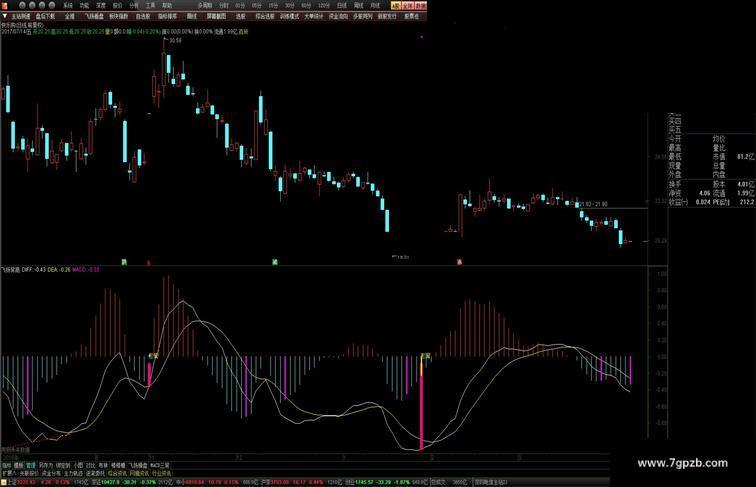Select the 日线 period

coord(341,5)
